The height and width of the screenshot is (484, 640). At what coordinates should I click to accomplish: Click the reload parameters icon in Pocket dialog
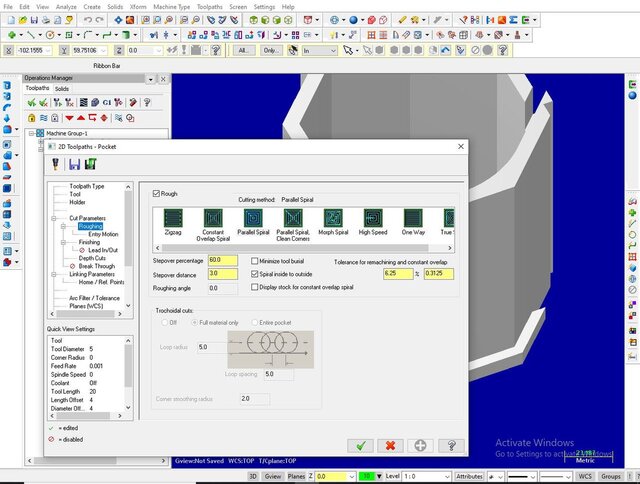pos(90,164)
